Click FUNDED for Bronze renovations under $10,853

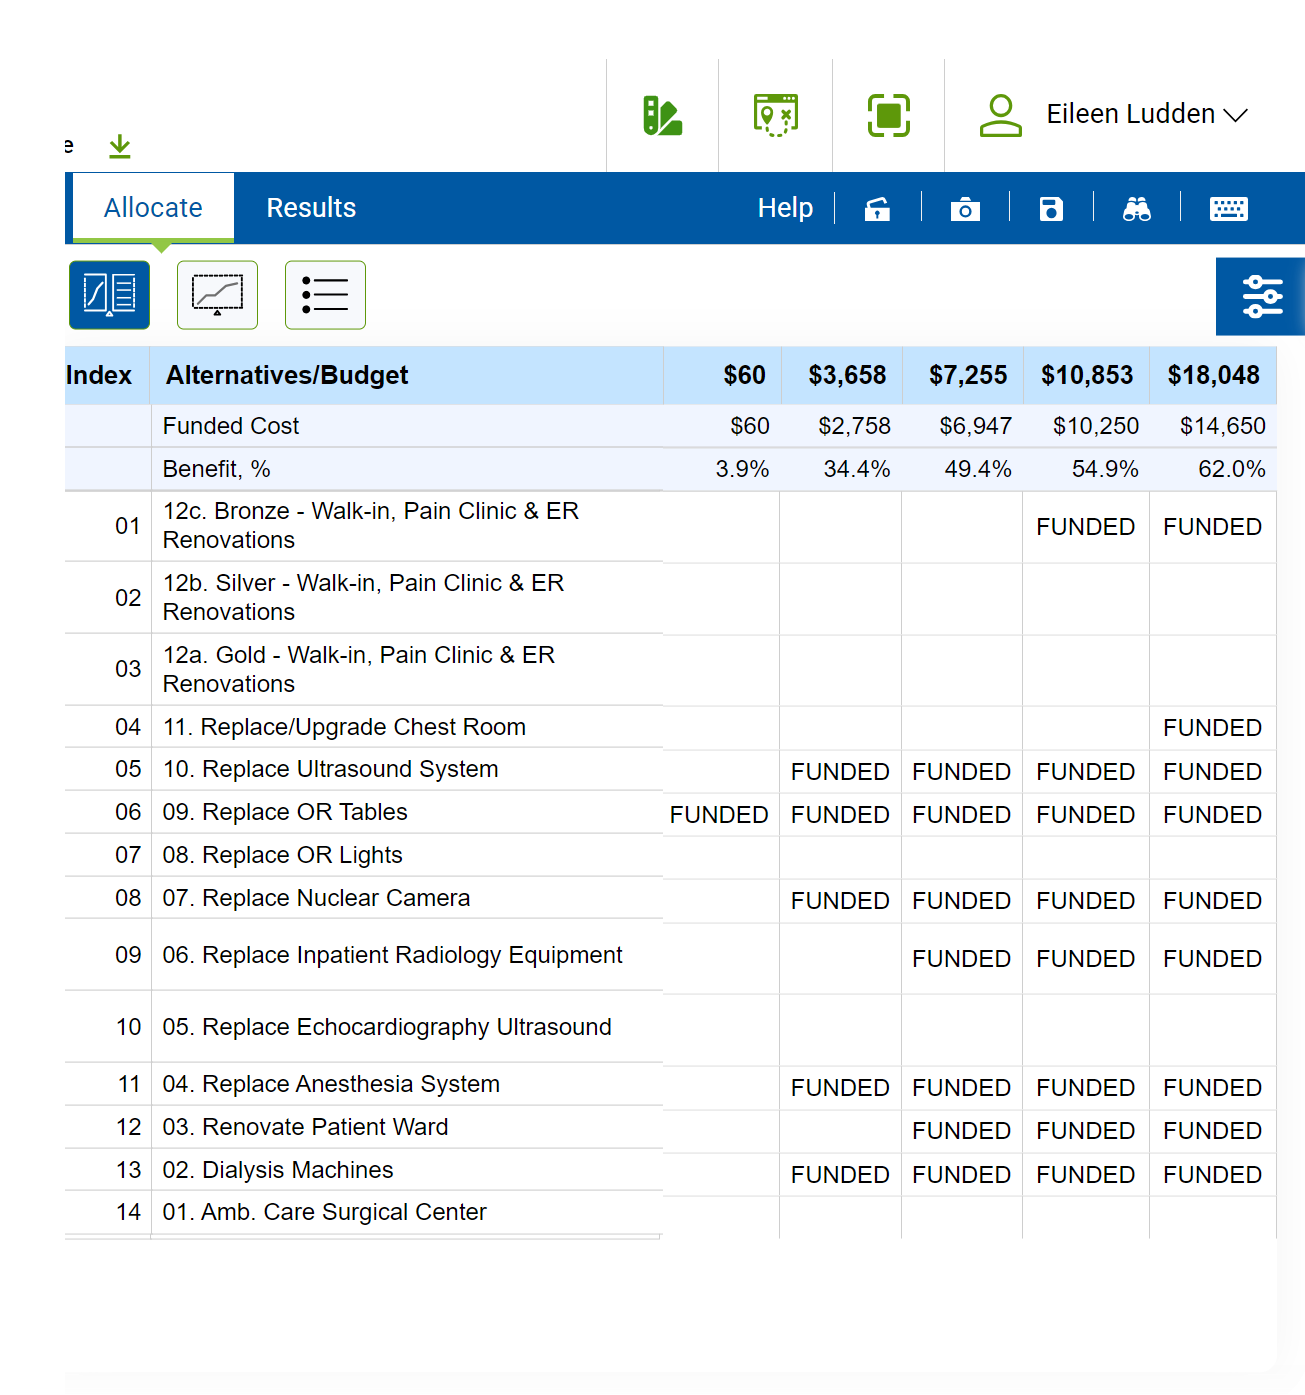[x=1085, y=527]
